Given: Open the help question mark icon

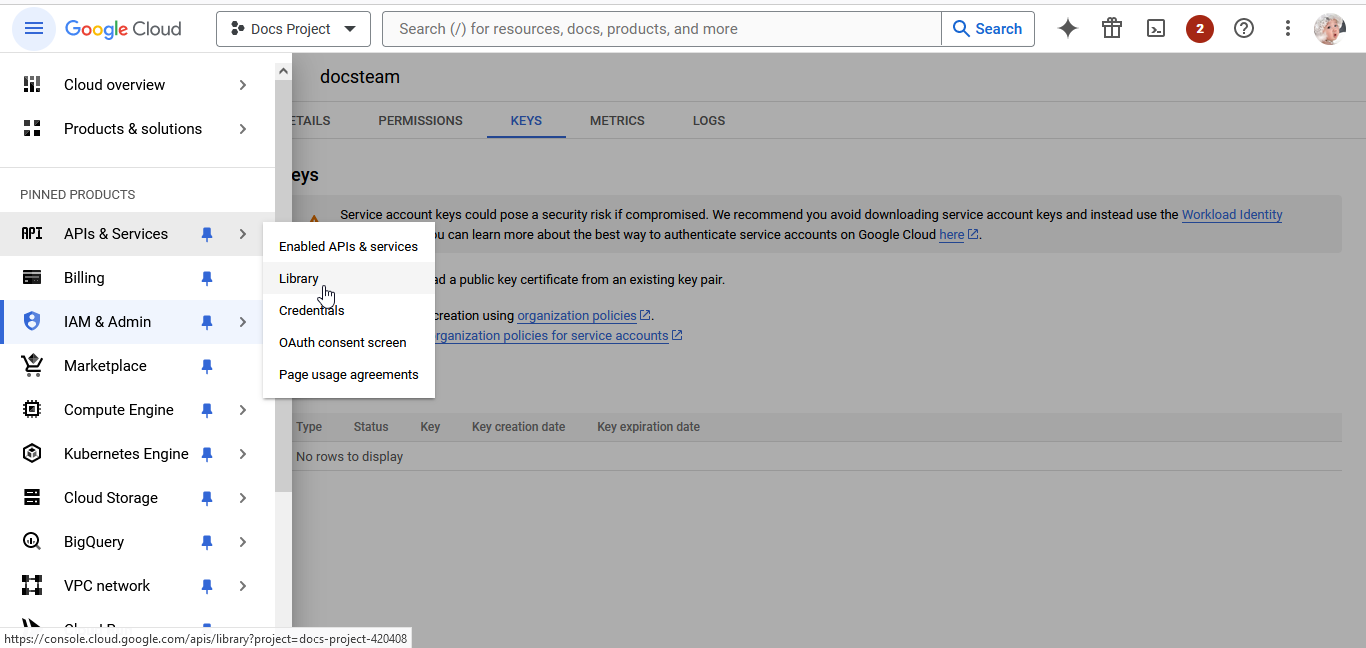Looking at the screenshot, I should click(1244, 29).
